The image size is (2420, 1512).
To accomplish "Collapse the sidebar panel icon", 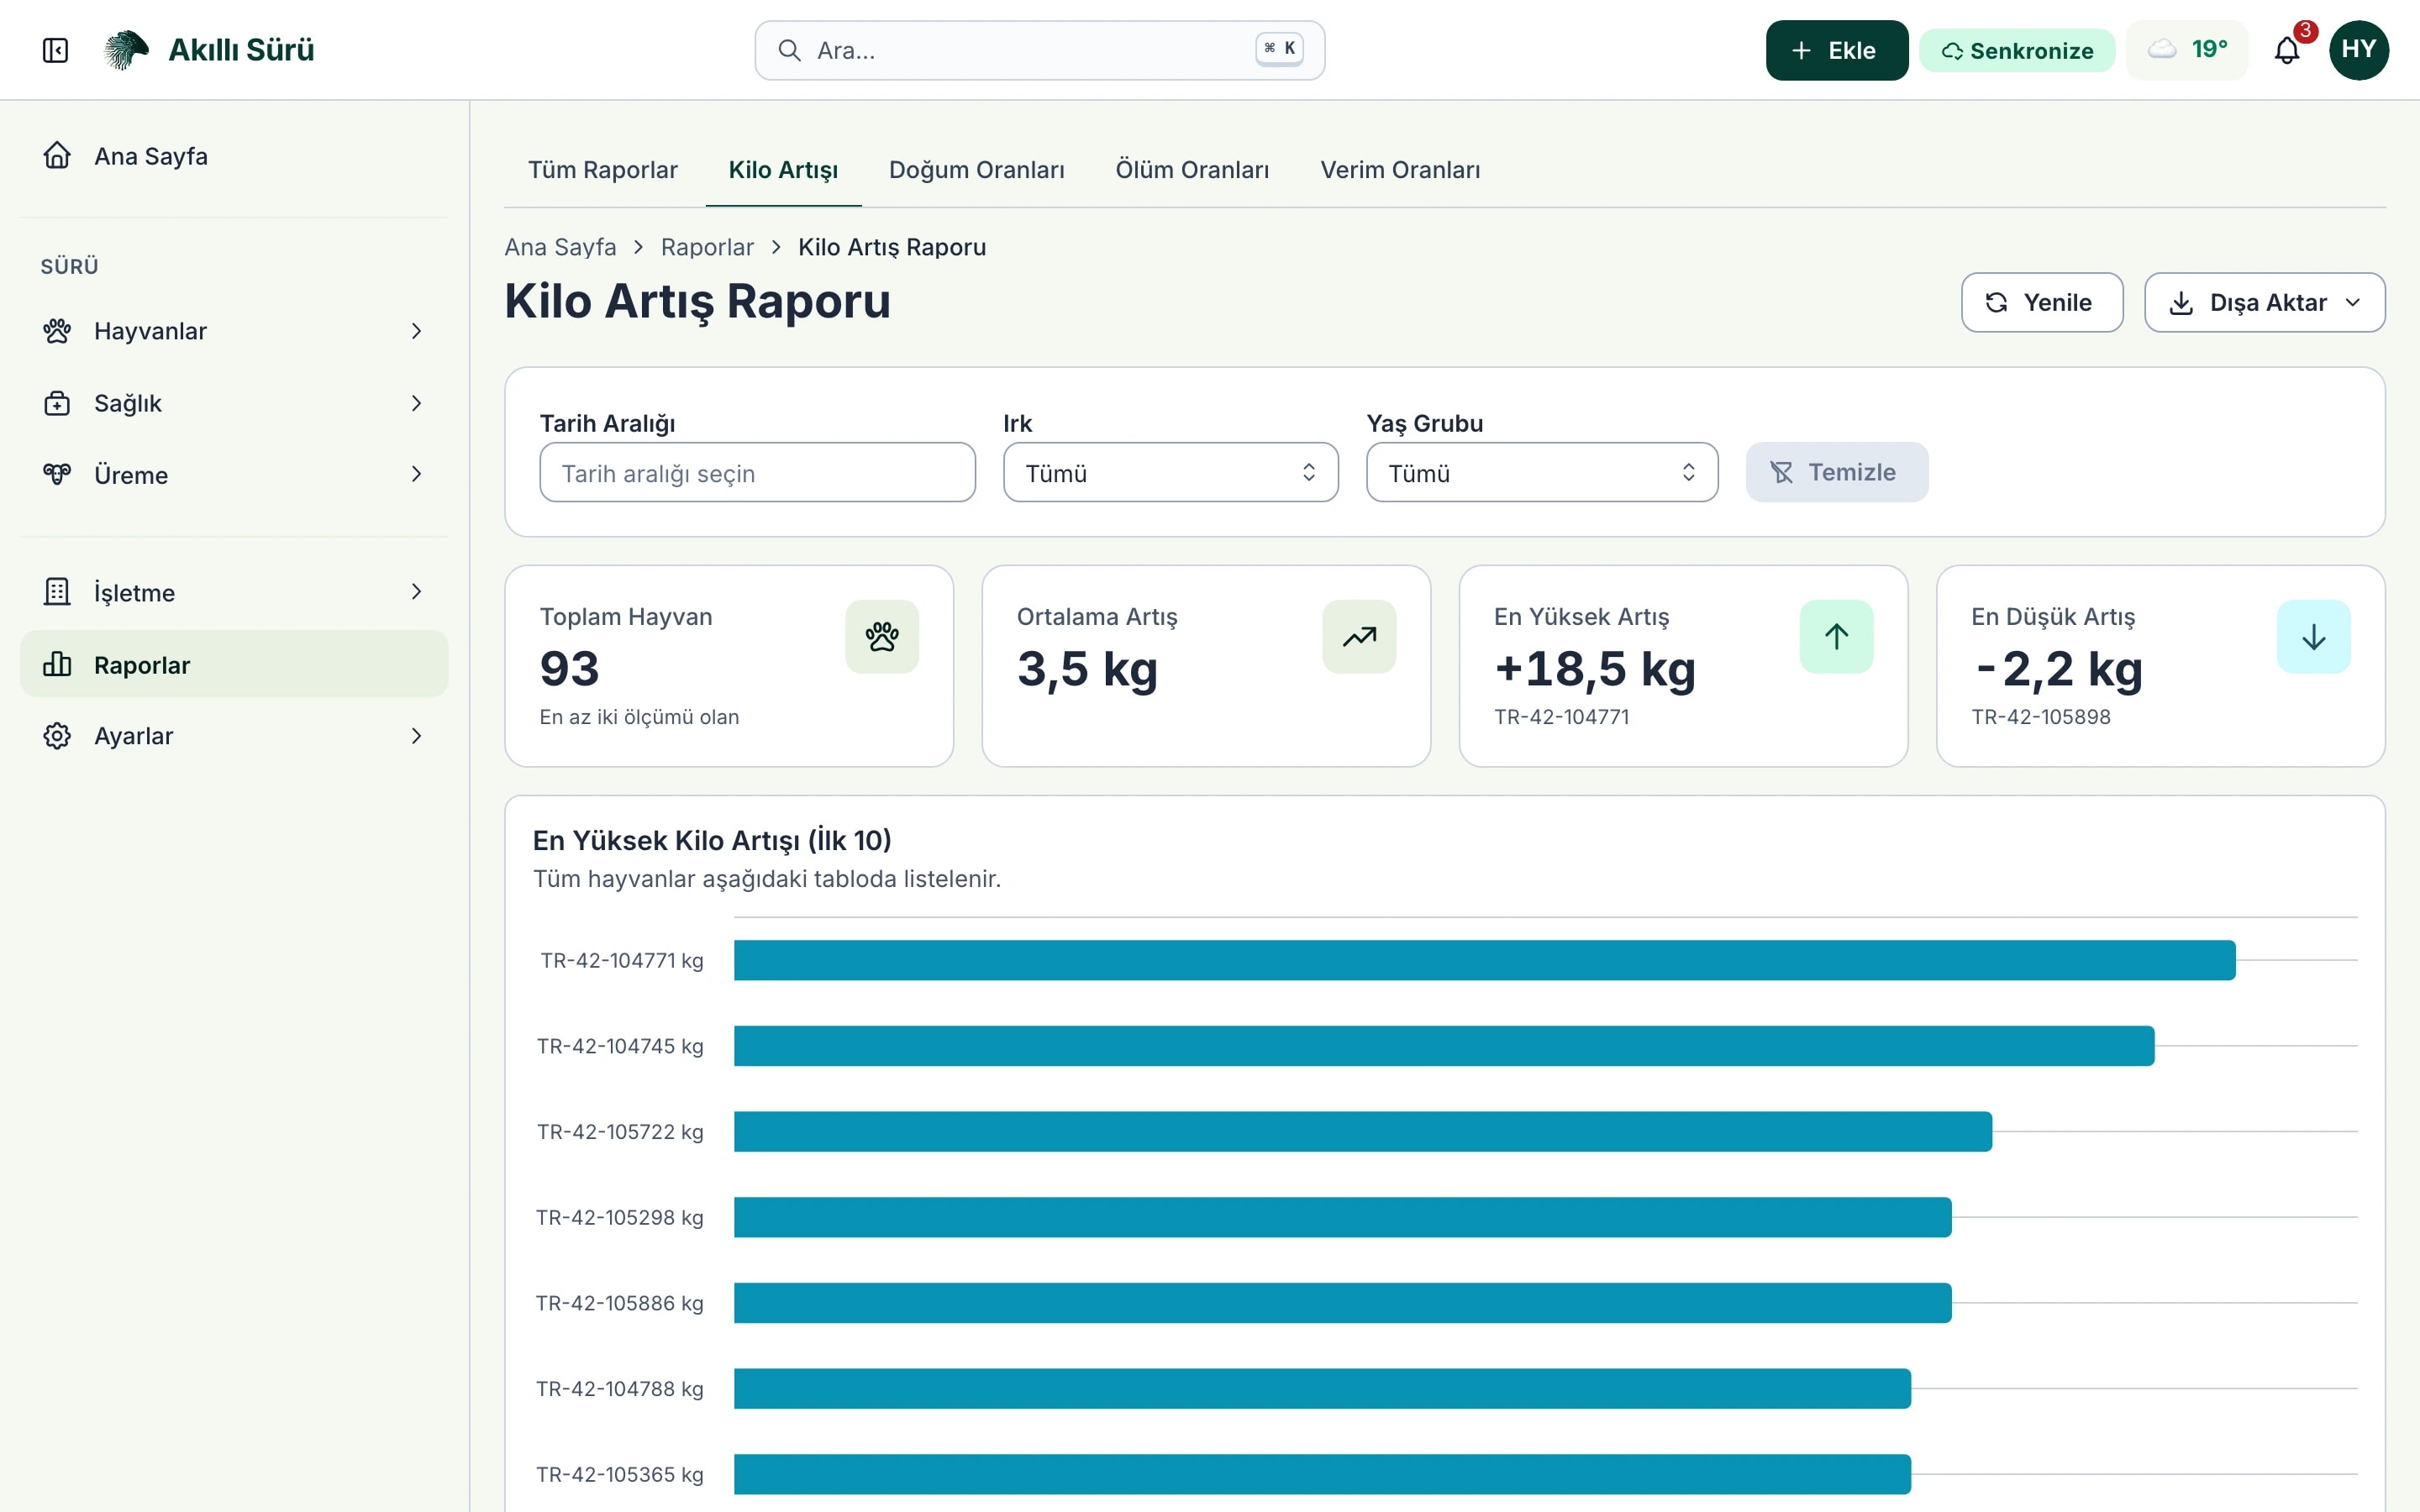I will tap(55, 50).
